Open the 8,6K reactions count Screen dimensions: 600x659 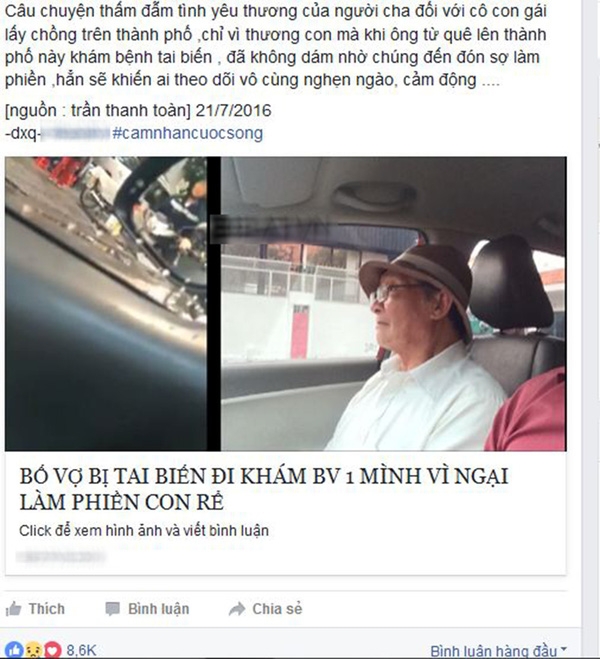[81, 651]
